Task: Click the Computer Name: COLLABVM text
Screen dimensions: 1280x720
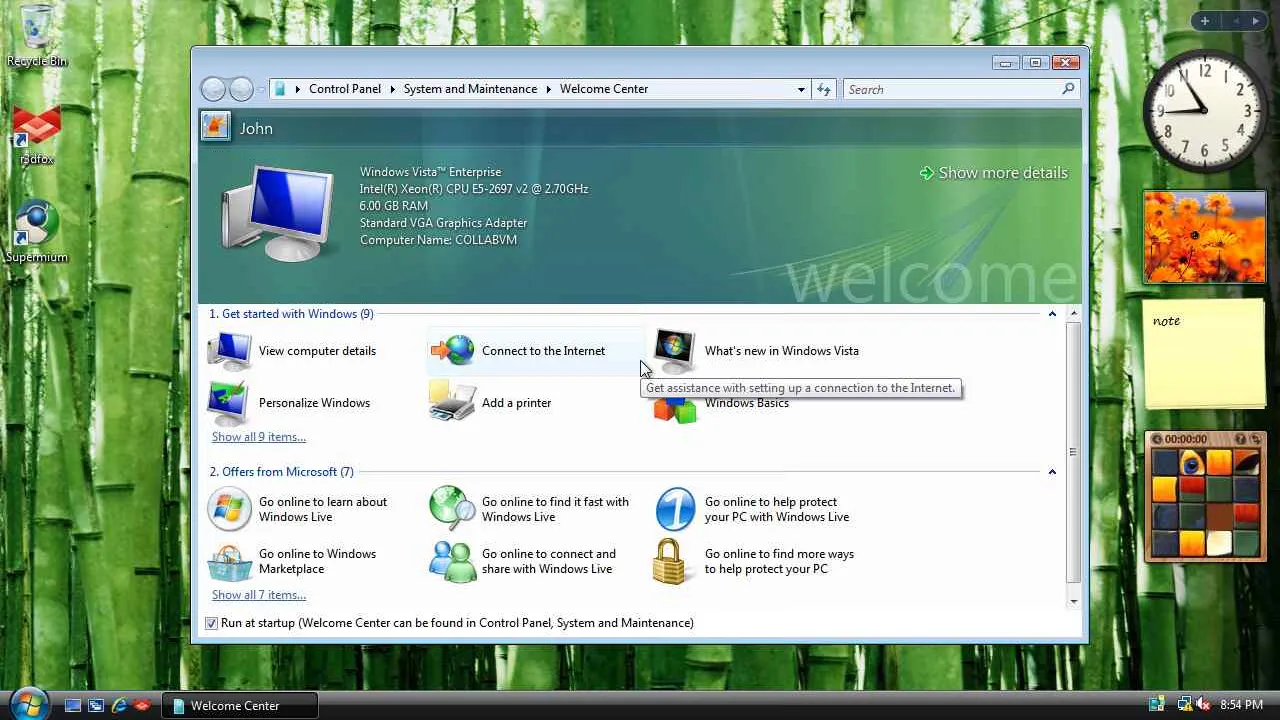Action: pos(438,240)
